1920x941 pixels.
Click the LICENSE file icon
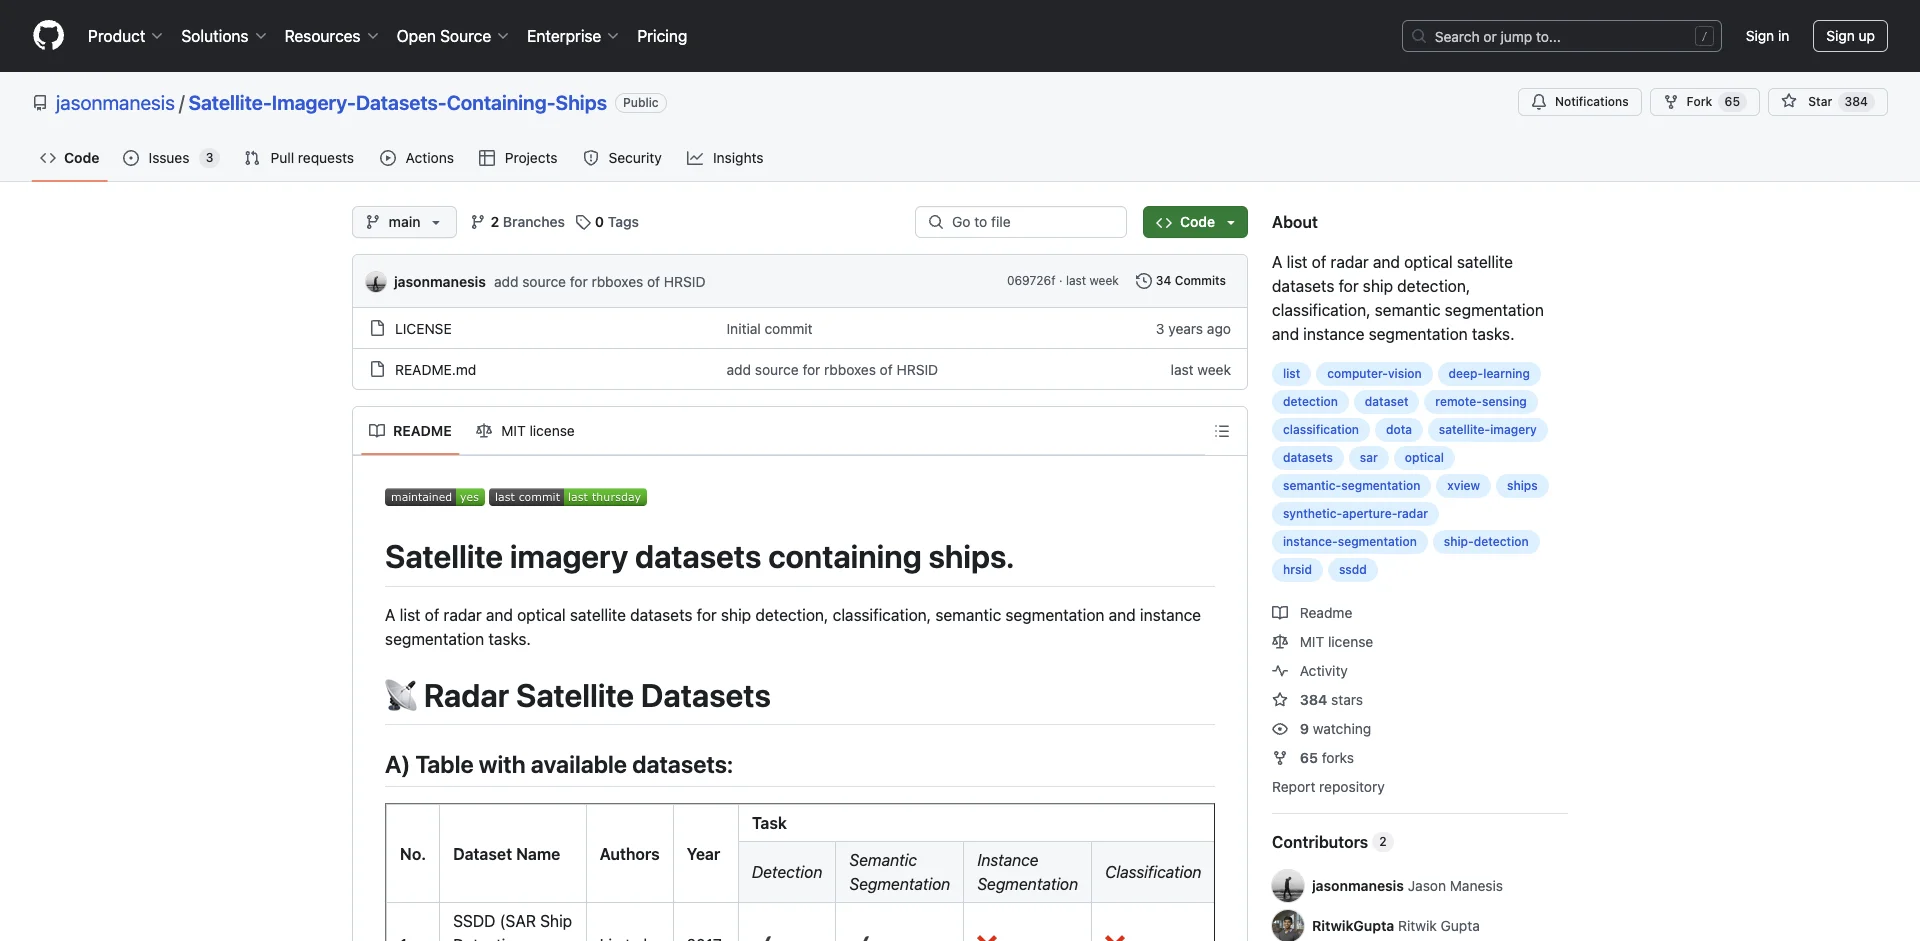click(377, 328)
